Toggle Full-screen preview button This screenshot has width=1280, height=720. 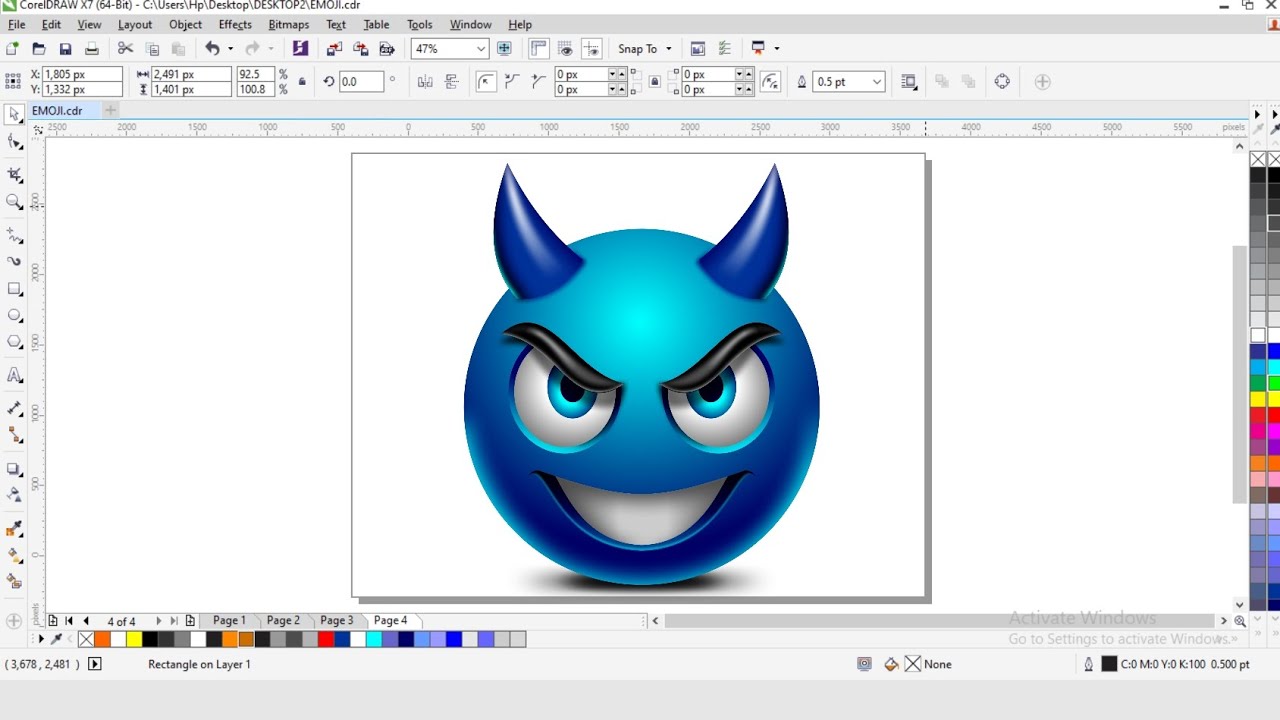pyautogui.click(x=504, y=48)
